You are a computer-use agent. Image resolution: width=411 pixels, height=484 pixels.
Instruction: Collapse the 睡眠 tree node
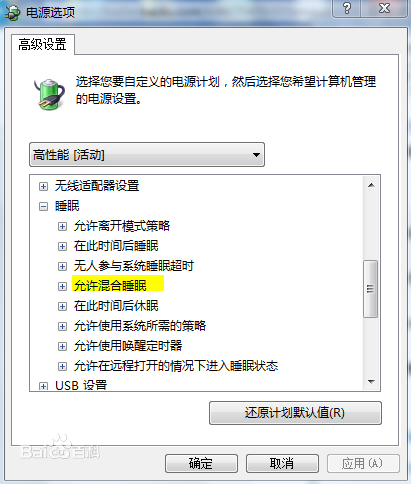pos(43,206)
